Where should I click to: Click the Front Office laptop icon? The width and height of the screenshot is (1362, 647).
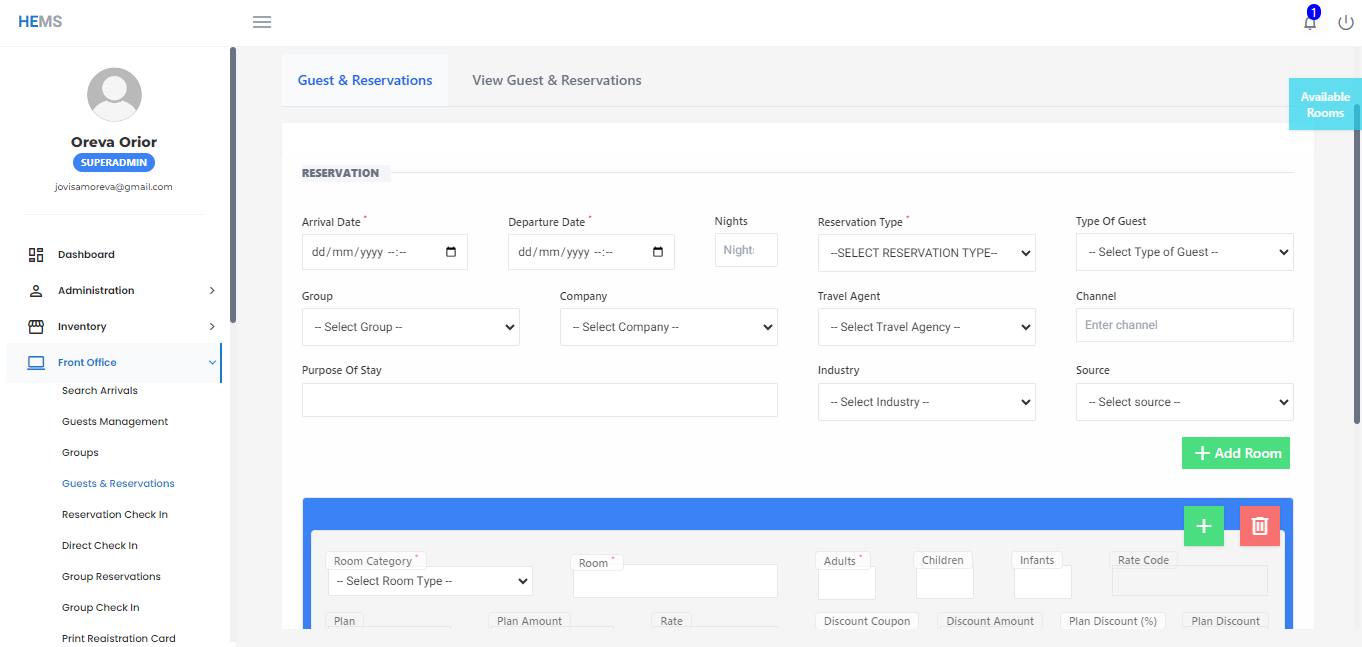36,363
